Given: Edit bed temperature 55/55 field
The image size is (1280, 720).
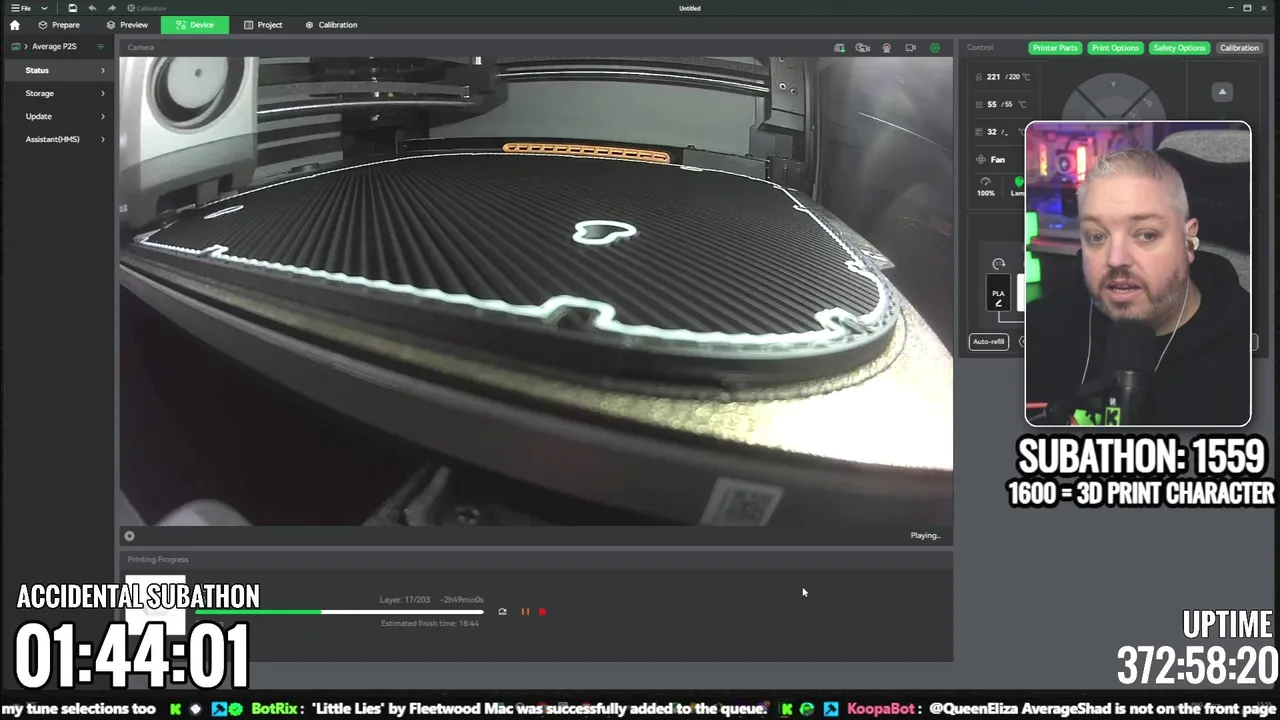Looking at the screenshot, I should point(1002,104).
